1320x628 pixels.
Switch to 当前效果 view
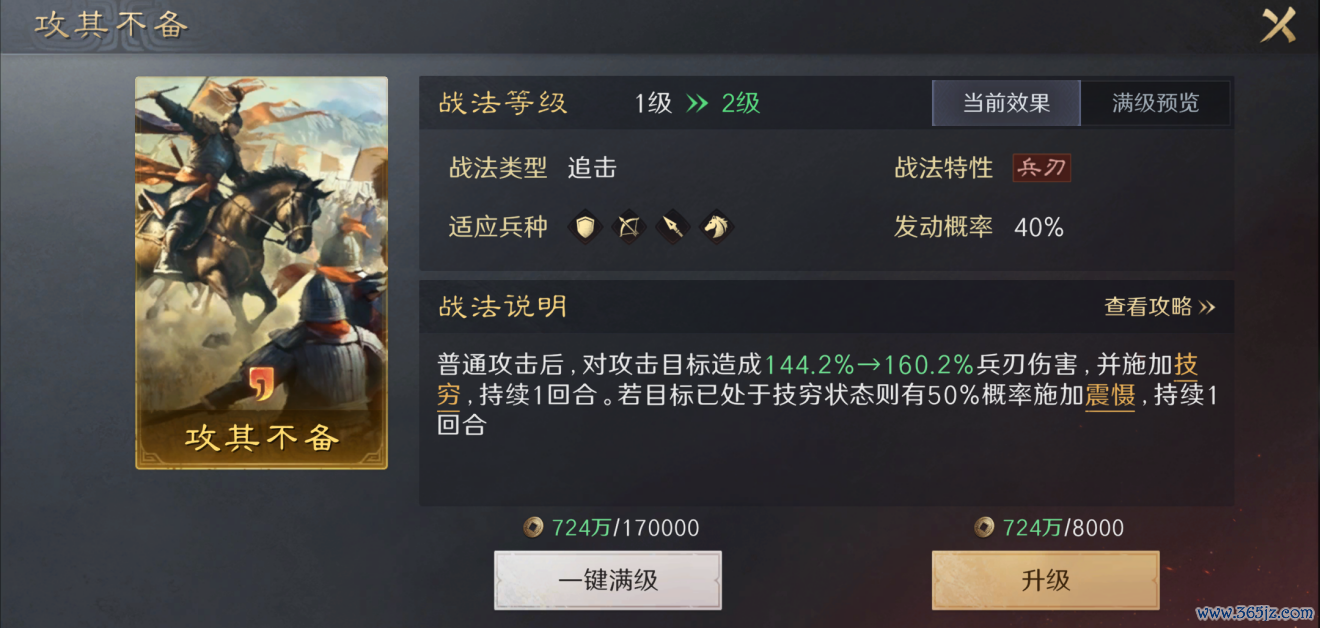pos(1006,103)
